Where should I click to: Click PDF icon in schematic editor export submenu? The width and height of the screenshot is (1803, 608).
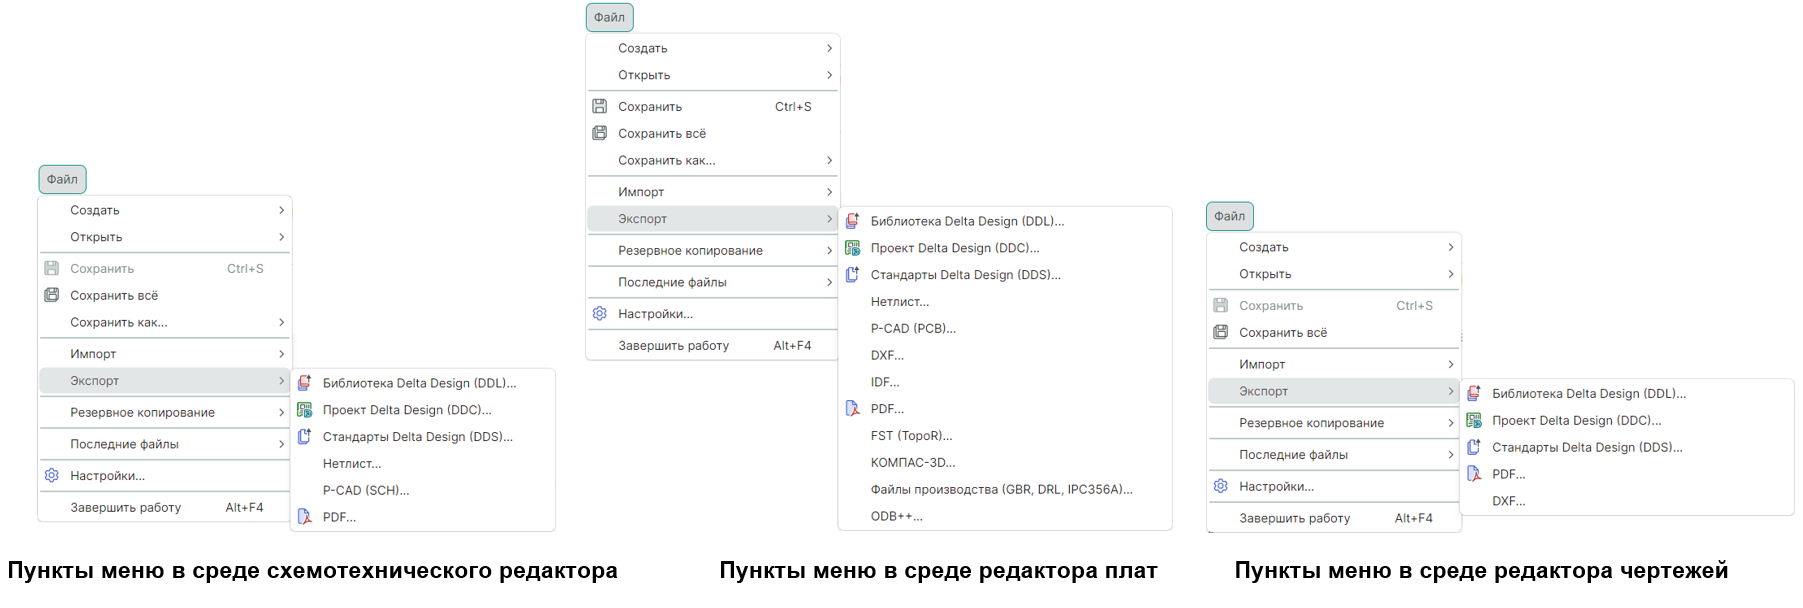tap(305, 517)
